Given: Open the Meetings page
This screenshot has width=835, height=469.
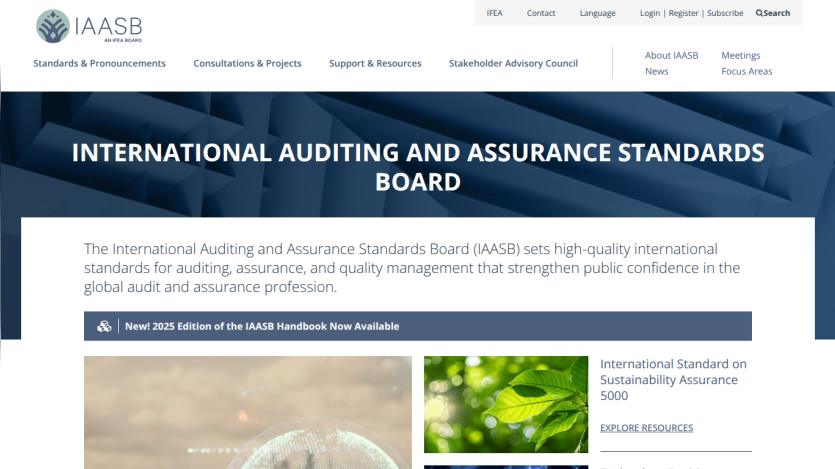Looking at the screenshot, I should point(740,55).
